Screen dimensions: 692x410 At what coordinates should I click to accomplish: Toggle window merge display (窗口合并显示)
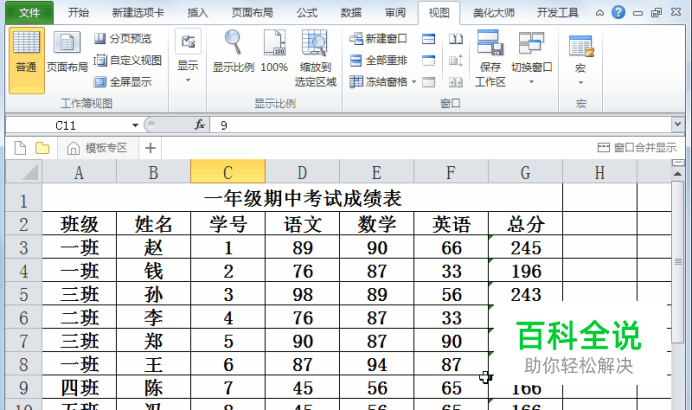click(637, 147)
